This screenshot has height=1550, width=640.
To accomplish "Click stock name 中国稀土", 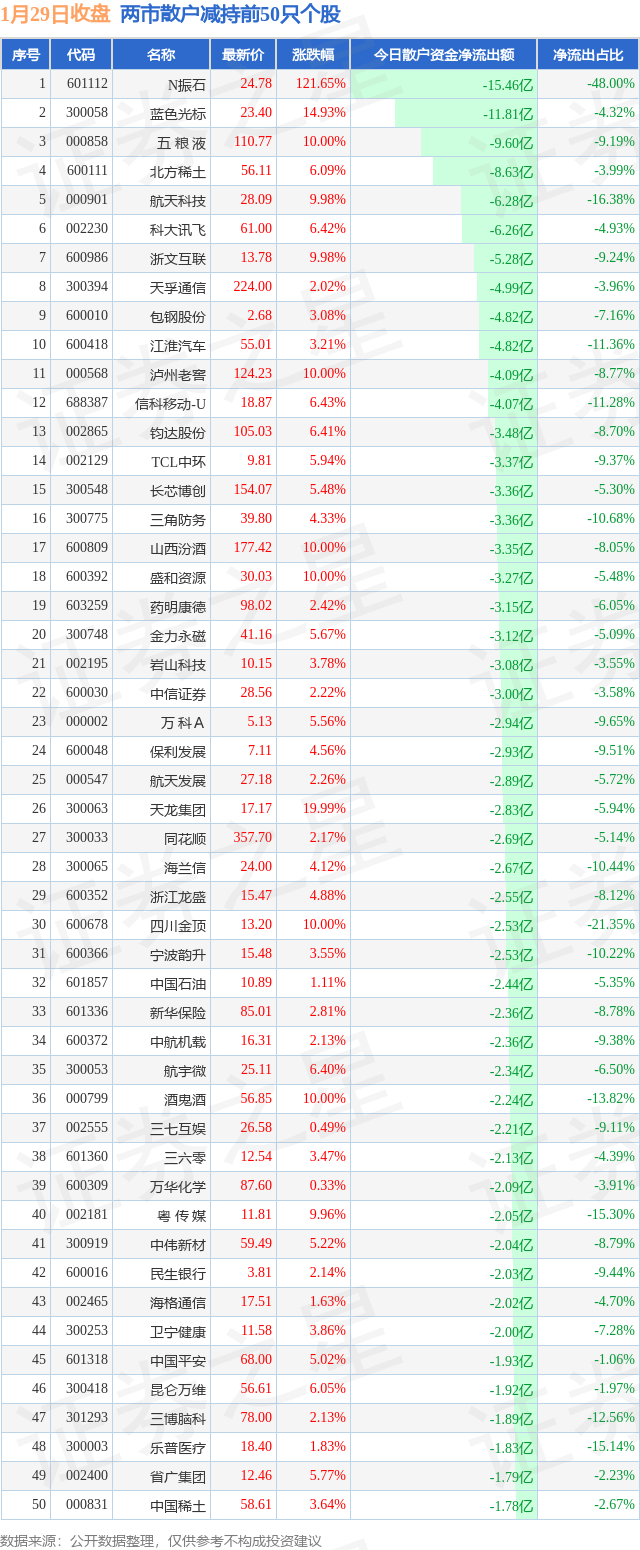I will coord(178,1505).
